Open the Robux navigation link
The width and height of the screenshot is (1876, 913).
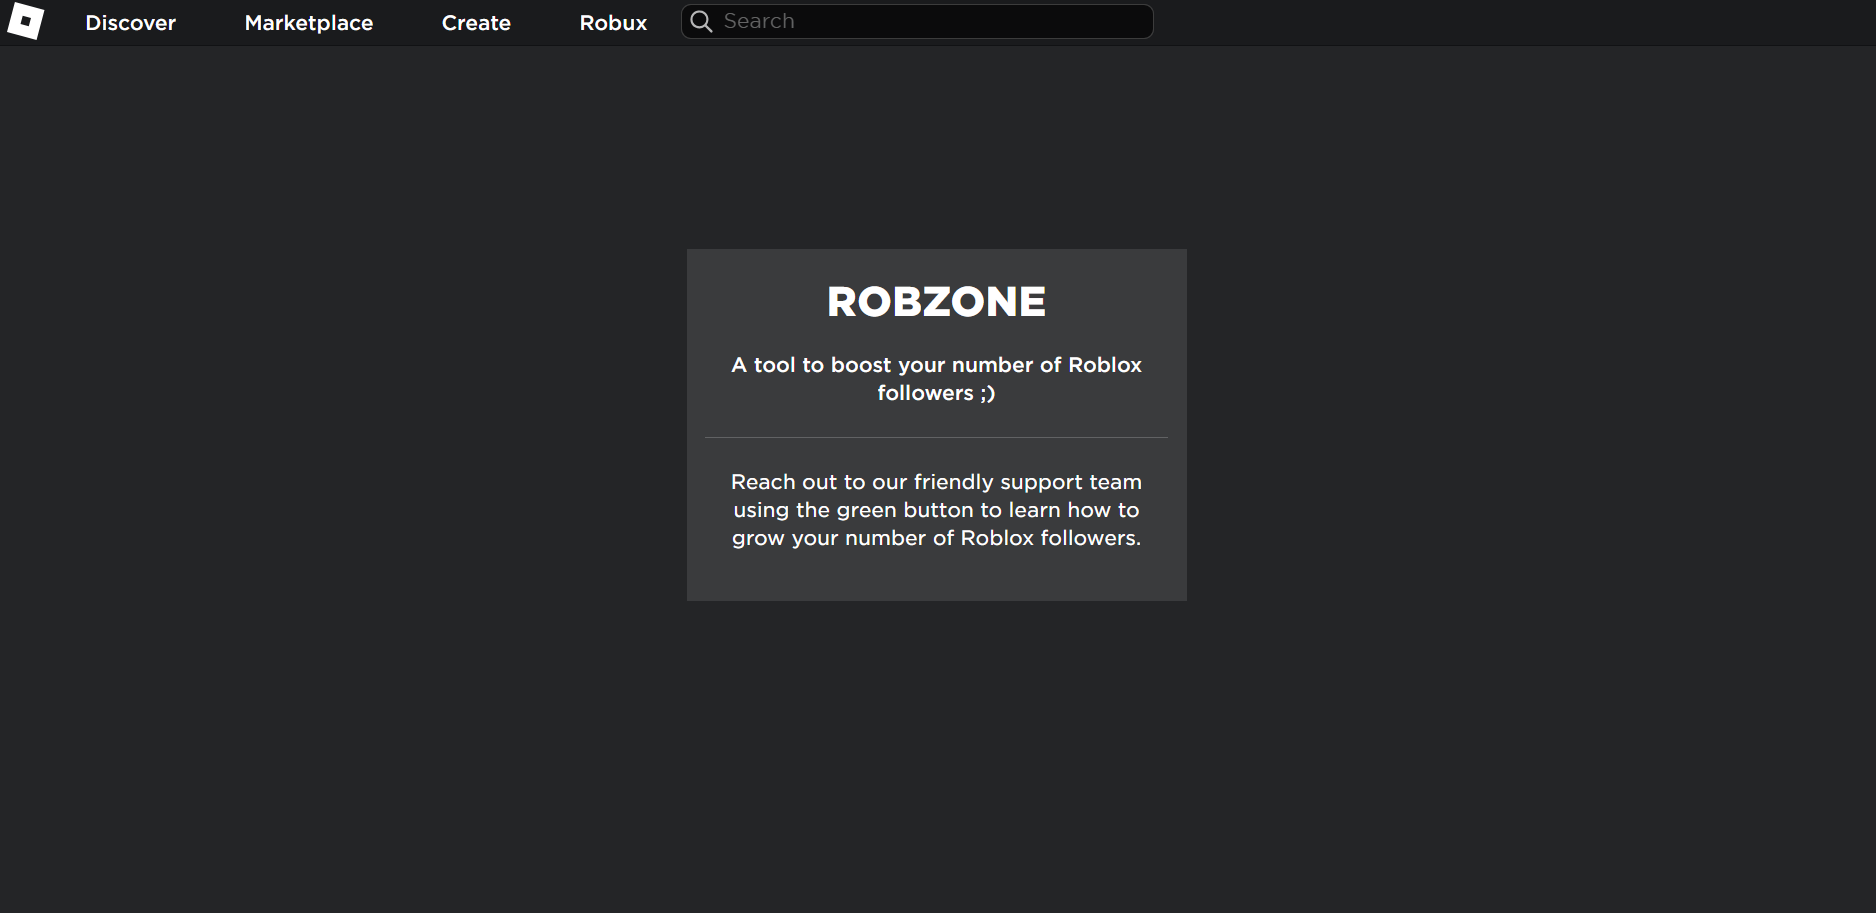click(613, 22)
